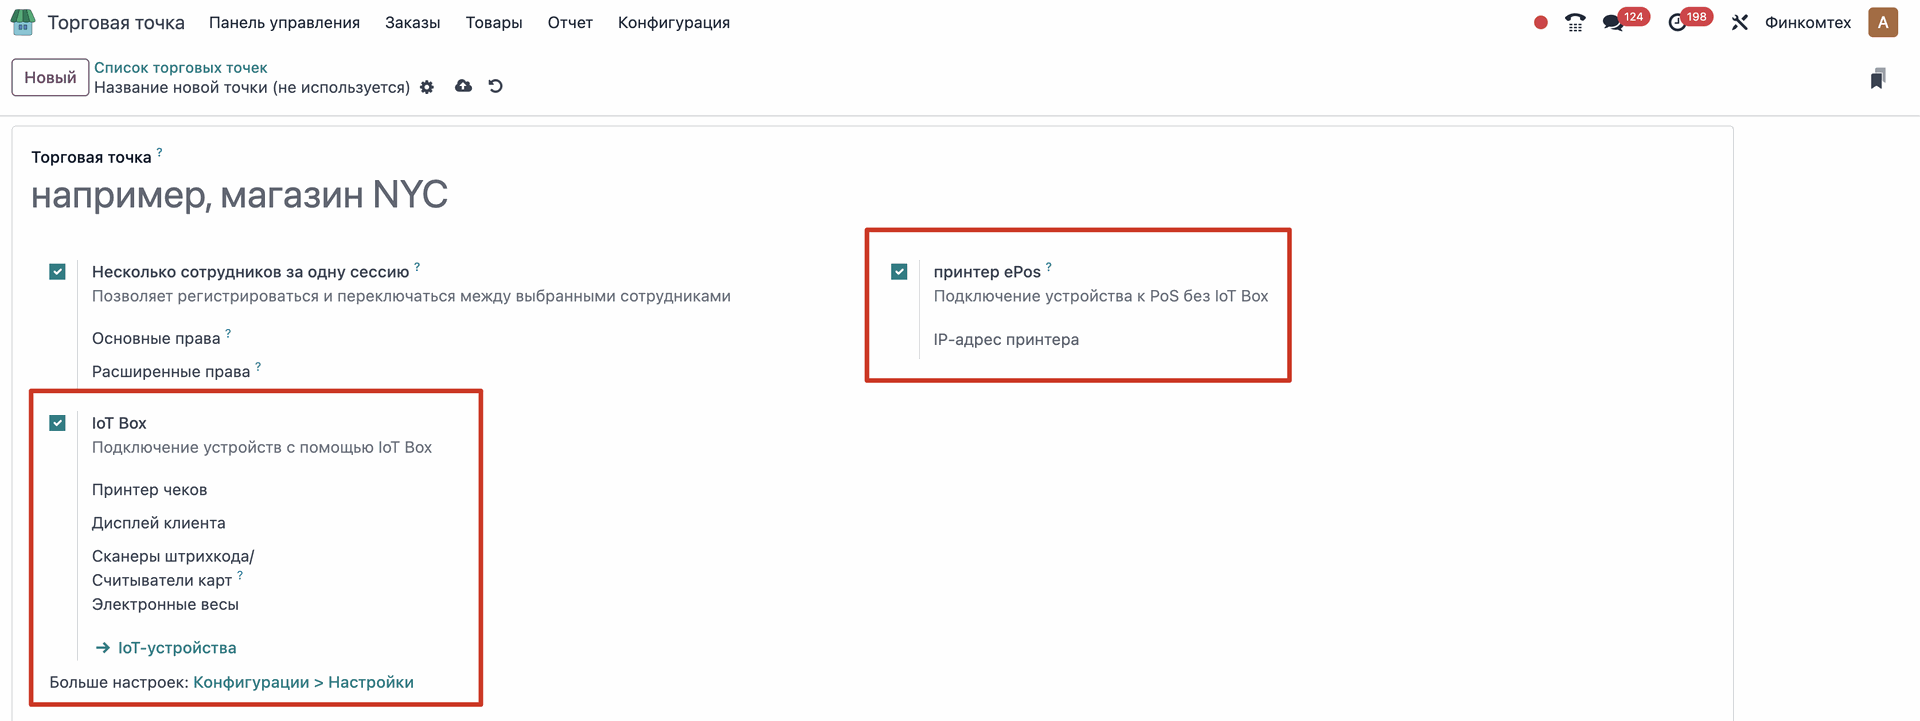This screenshot has width=1920, height=721.
Task: Open the messages chat icon
Action: [x=1612, y=23]
